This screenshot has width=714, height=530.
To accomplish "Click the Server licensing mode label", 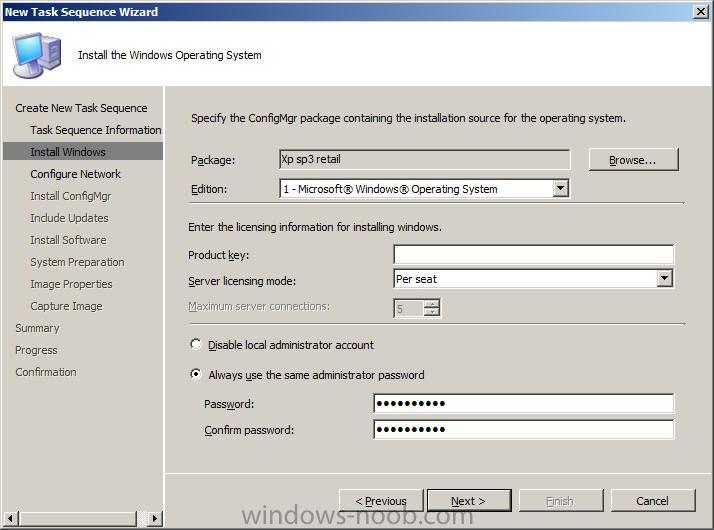I will tap(242, 281).
